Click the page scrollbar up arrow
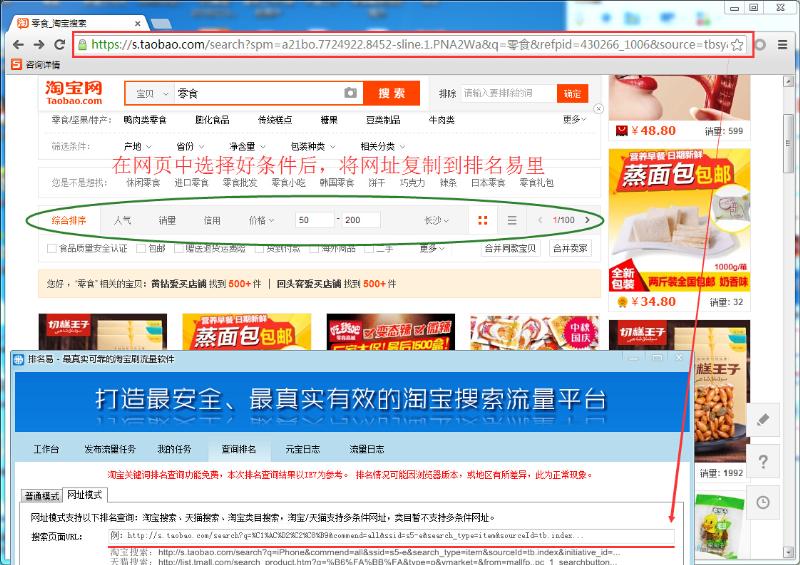This screenshot has height=565, width=800. [x=788, y=81]
